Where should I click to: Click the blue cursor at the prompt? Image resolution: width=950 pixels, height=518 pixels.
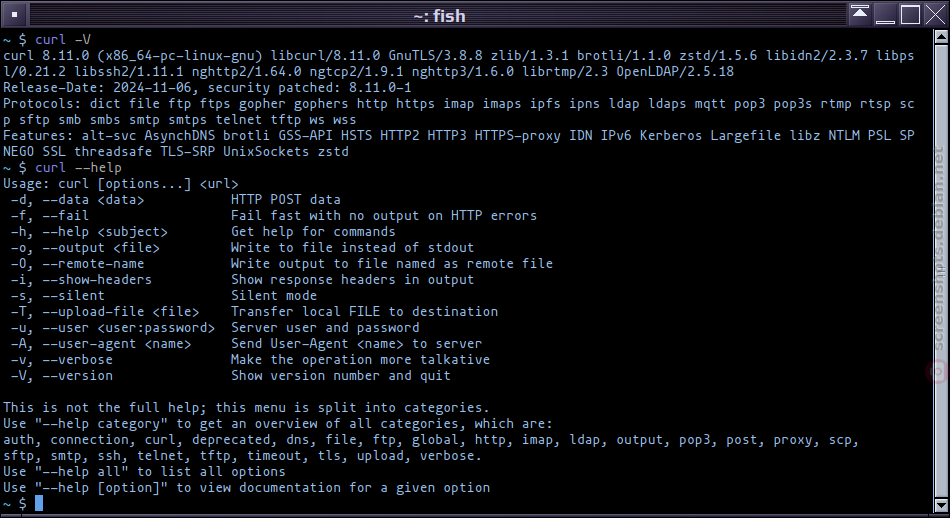pos(39,503)
